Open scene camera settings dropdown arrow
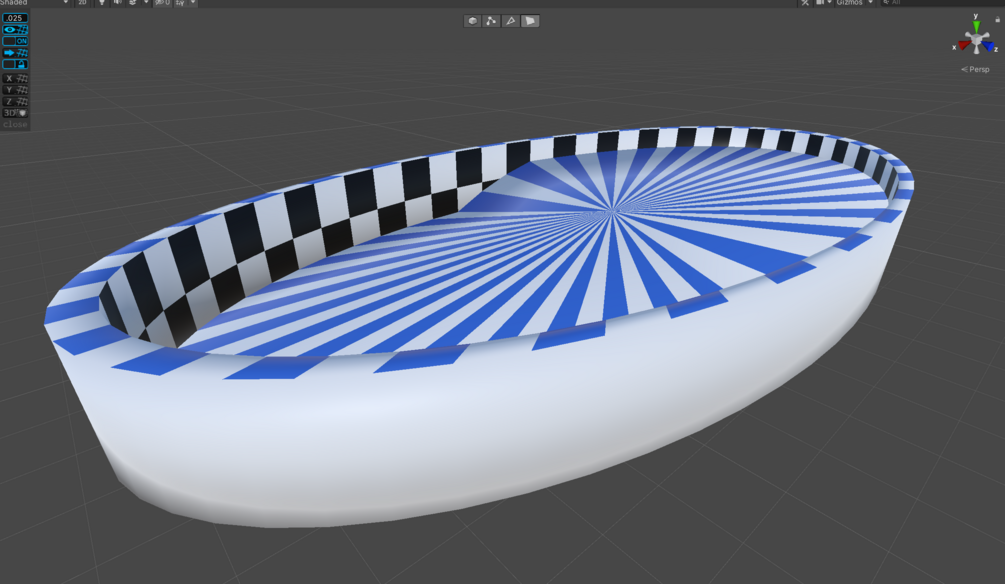This screenshot has height=584, width=1005. (829, 3)
